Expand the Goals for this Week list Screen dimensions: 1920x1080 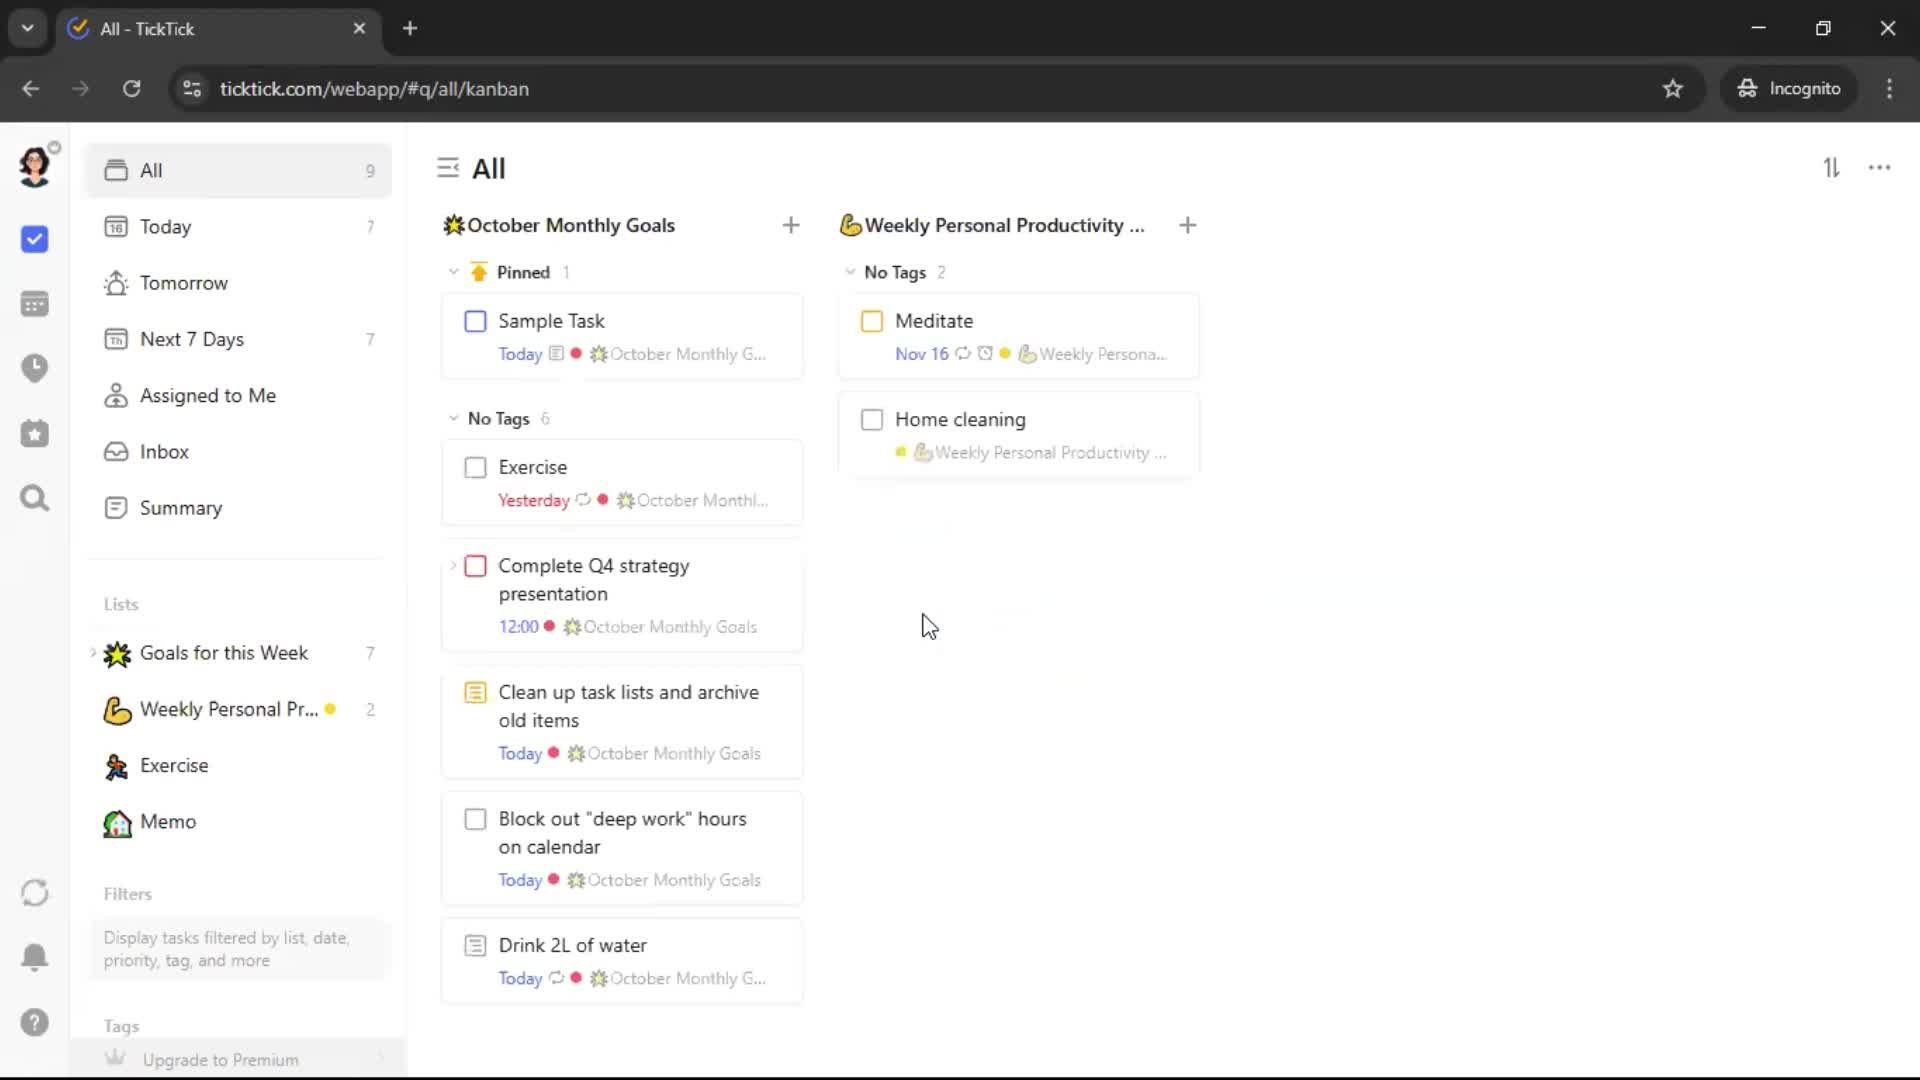[x=93, y=653]
